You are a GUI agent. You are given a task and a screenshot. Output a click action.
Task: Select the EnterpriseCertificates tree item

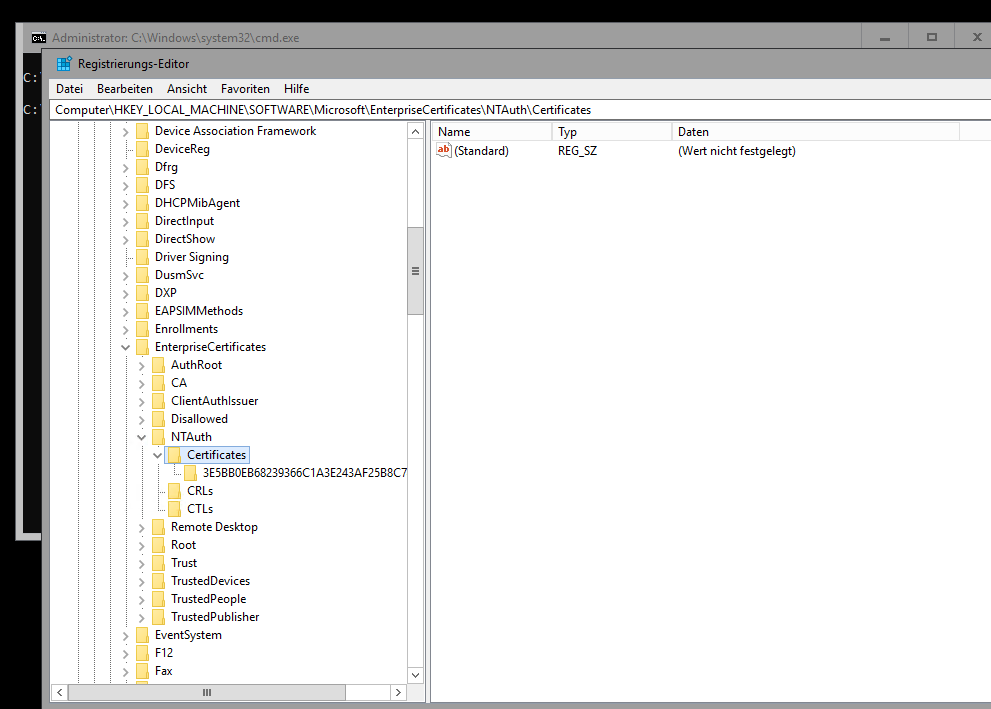[210, 347]
